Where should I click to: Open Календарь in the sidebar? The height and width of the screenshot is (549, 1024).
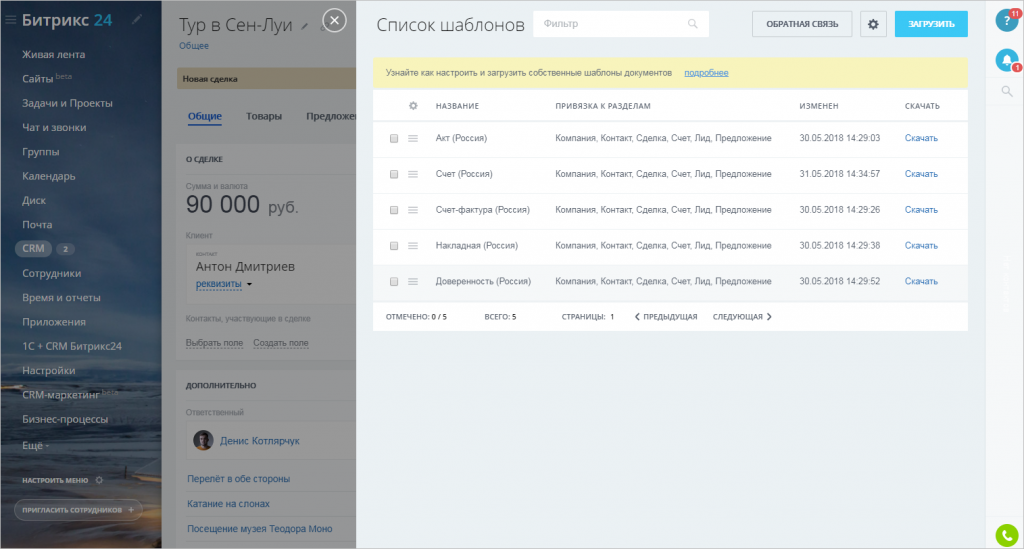coord(48,176)
